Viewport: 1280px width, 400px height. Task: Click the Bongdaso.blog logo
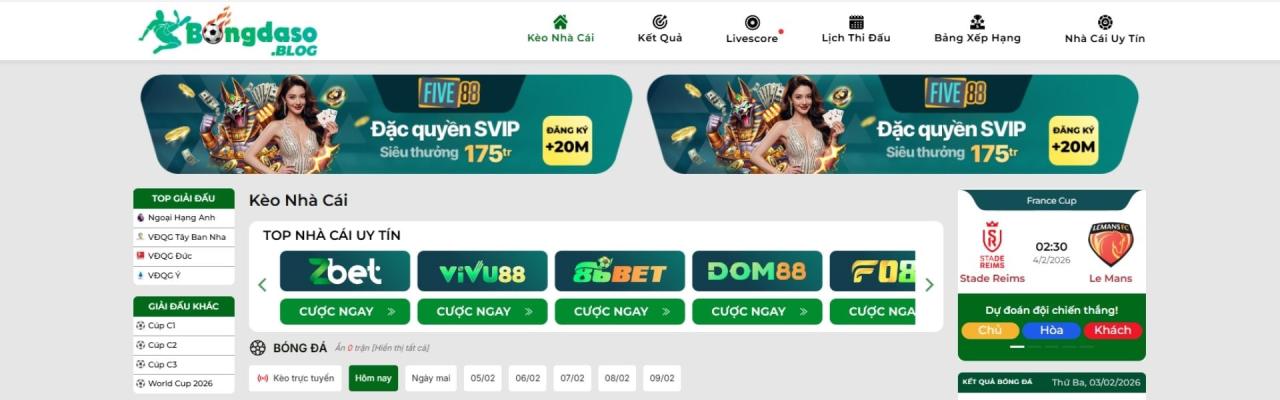[229, 31]
